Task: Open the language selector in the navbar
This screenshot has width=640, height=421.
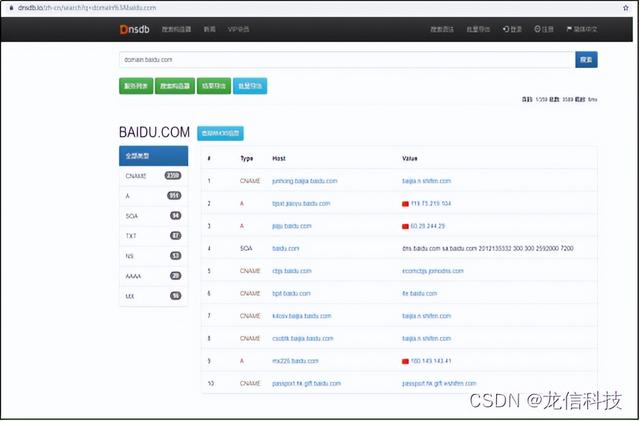Action: click(582, 29)
